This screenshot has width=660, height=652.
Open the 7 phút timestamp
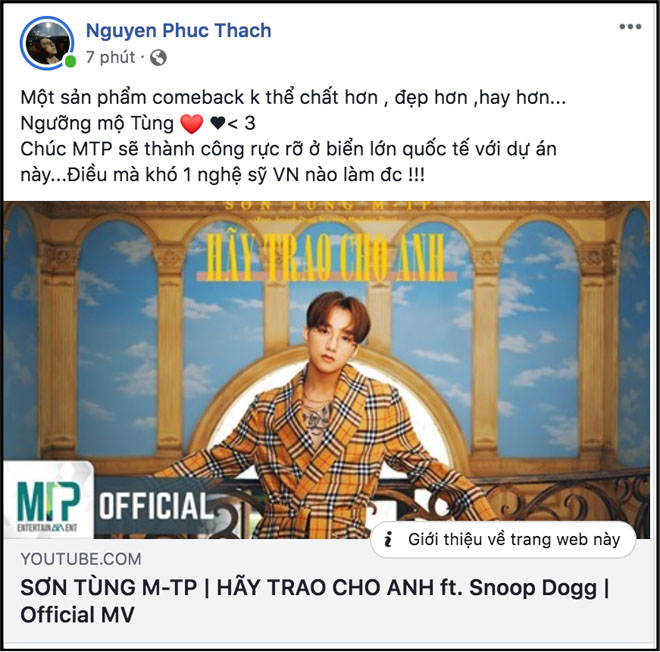[110, 57]
